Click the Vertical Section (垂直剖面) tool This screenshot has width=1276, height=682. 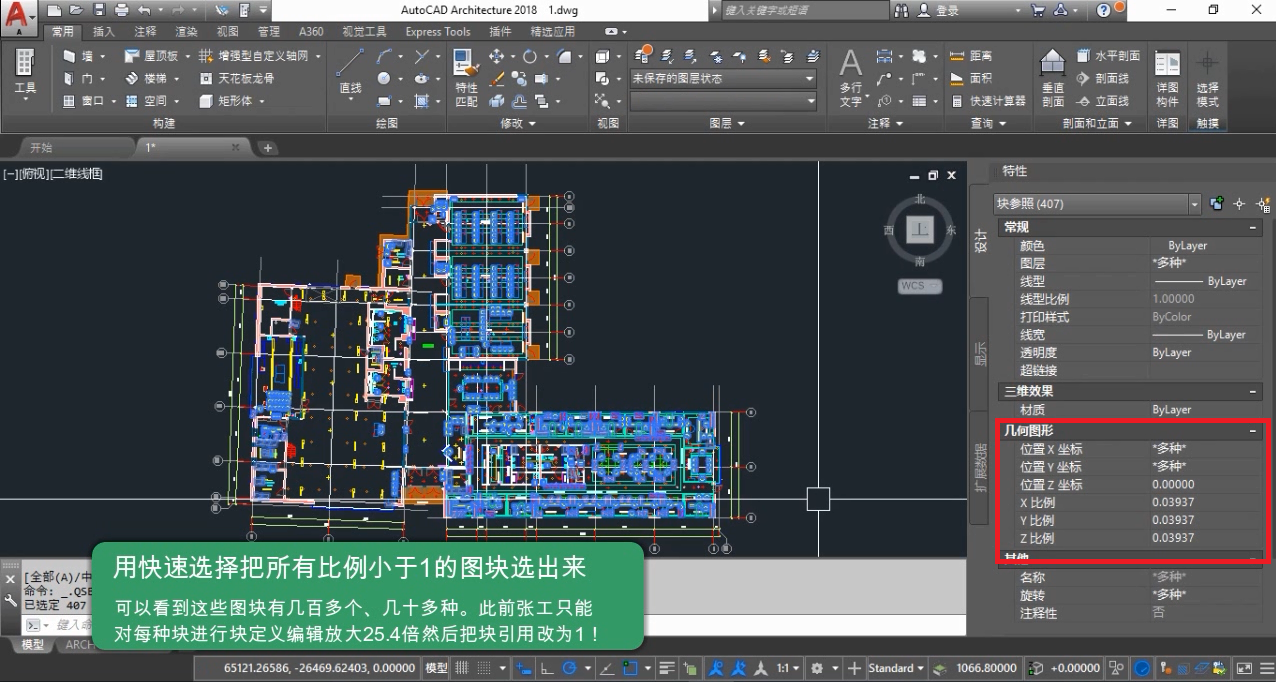click(1053, 78)
